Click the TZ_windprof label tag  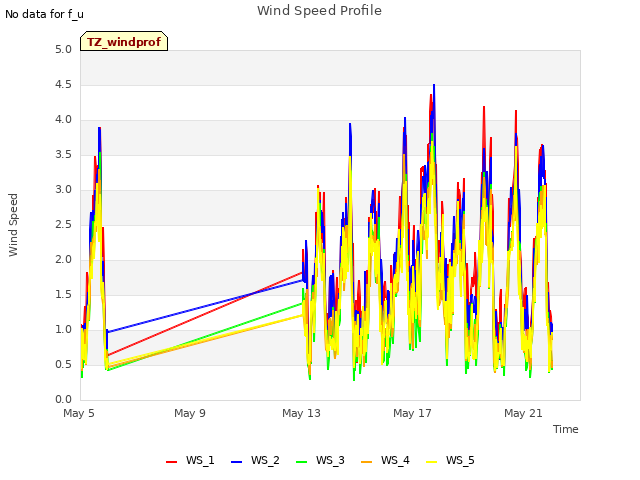tap(124, 41)
